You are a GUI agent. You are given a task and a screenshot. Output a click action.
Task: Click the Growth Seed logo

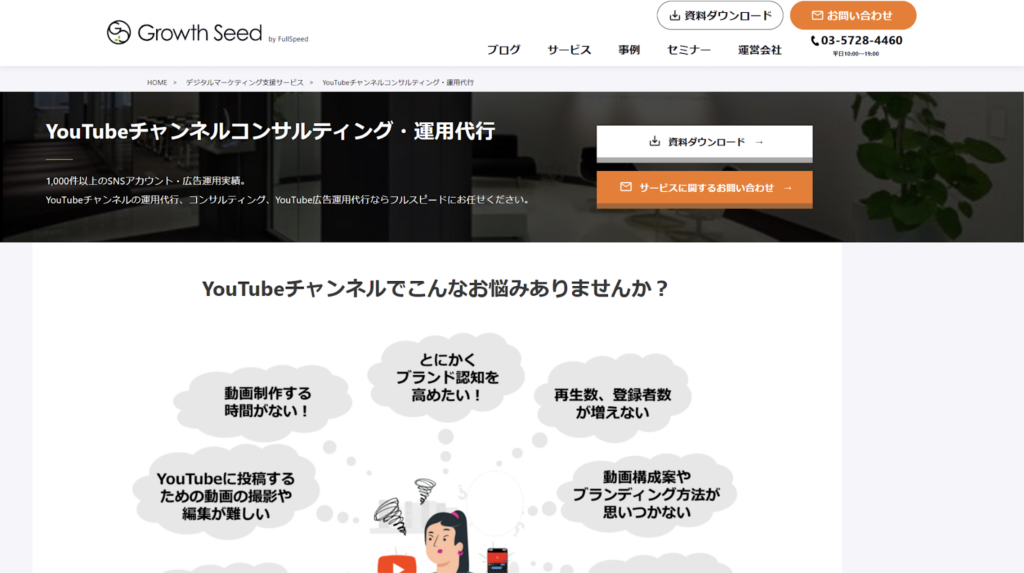(x=184, y=32)
